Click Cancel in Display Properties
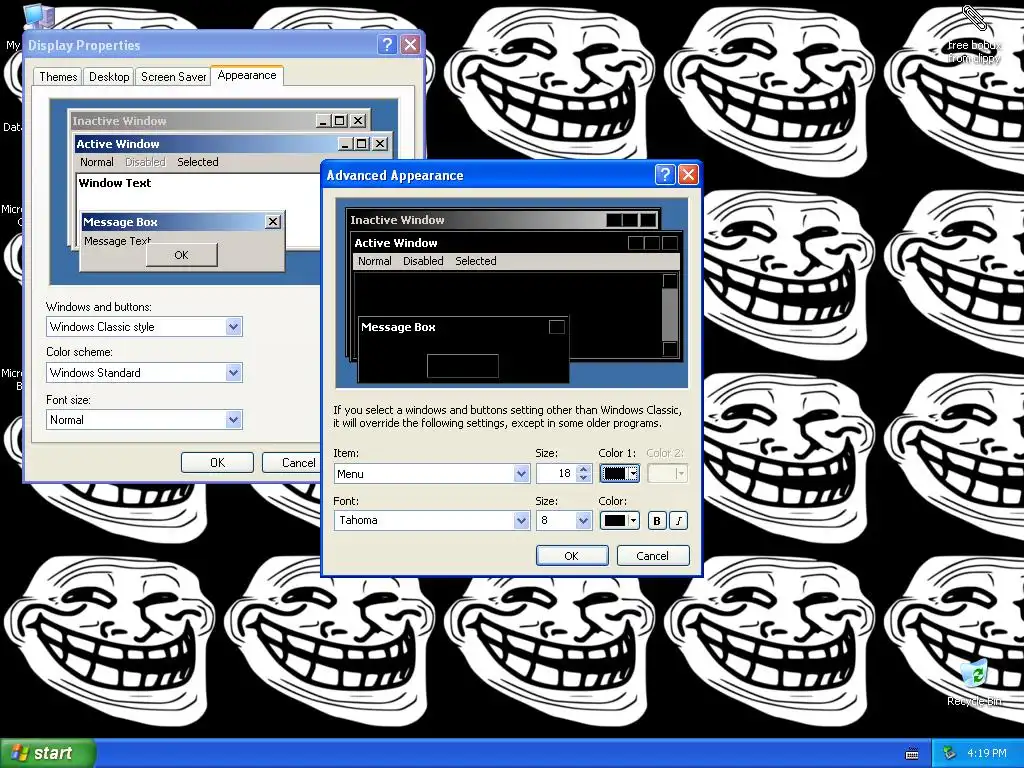The width and height of the screenshot is (1024, 768). (291, 462)
